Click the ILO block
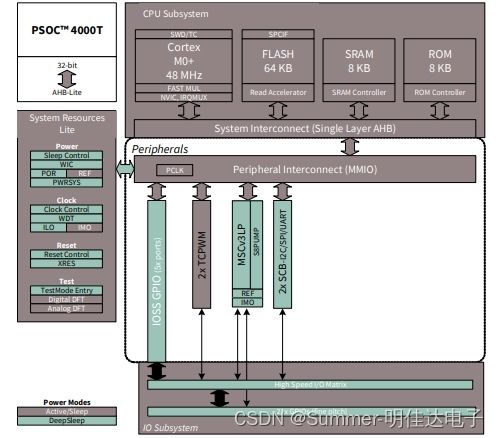This screenshot has height=438, width=499. coord(48,227)
